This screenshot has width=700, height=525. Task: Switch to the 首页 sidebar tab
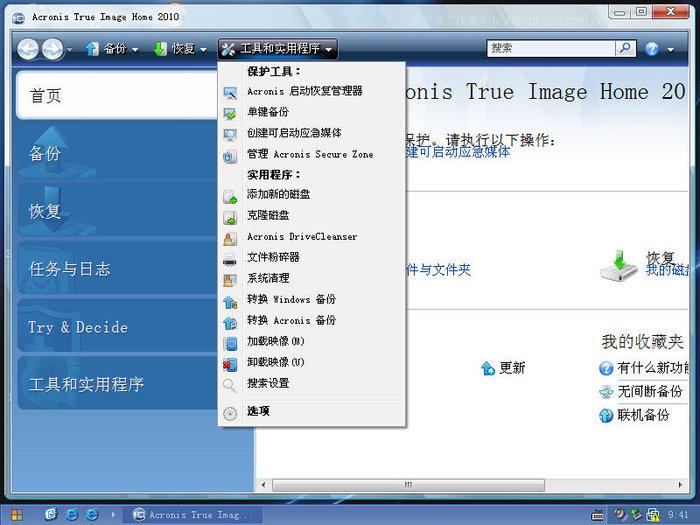(117, 95)
